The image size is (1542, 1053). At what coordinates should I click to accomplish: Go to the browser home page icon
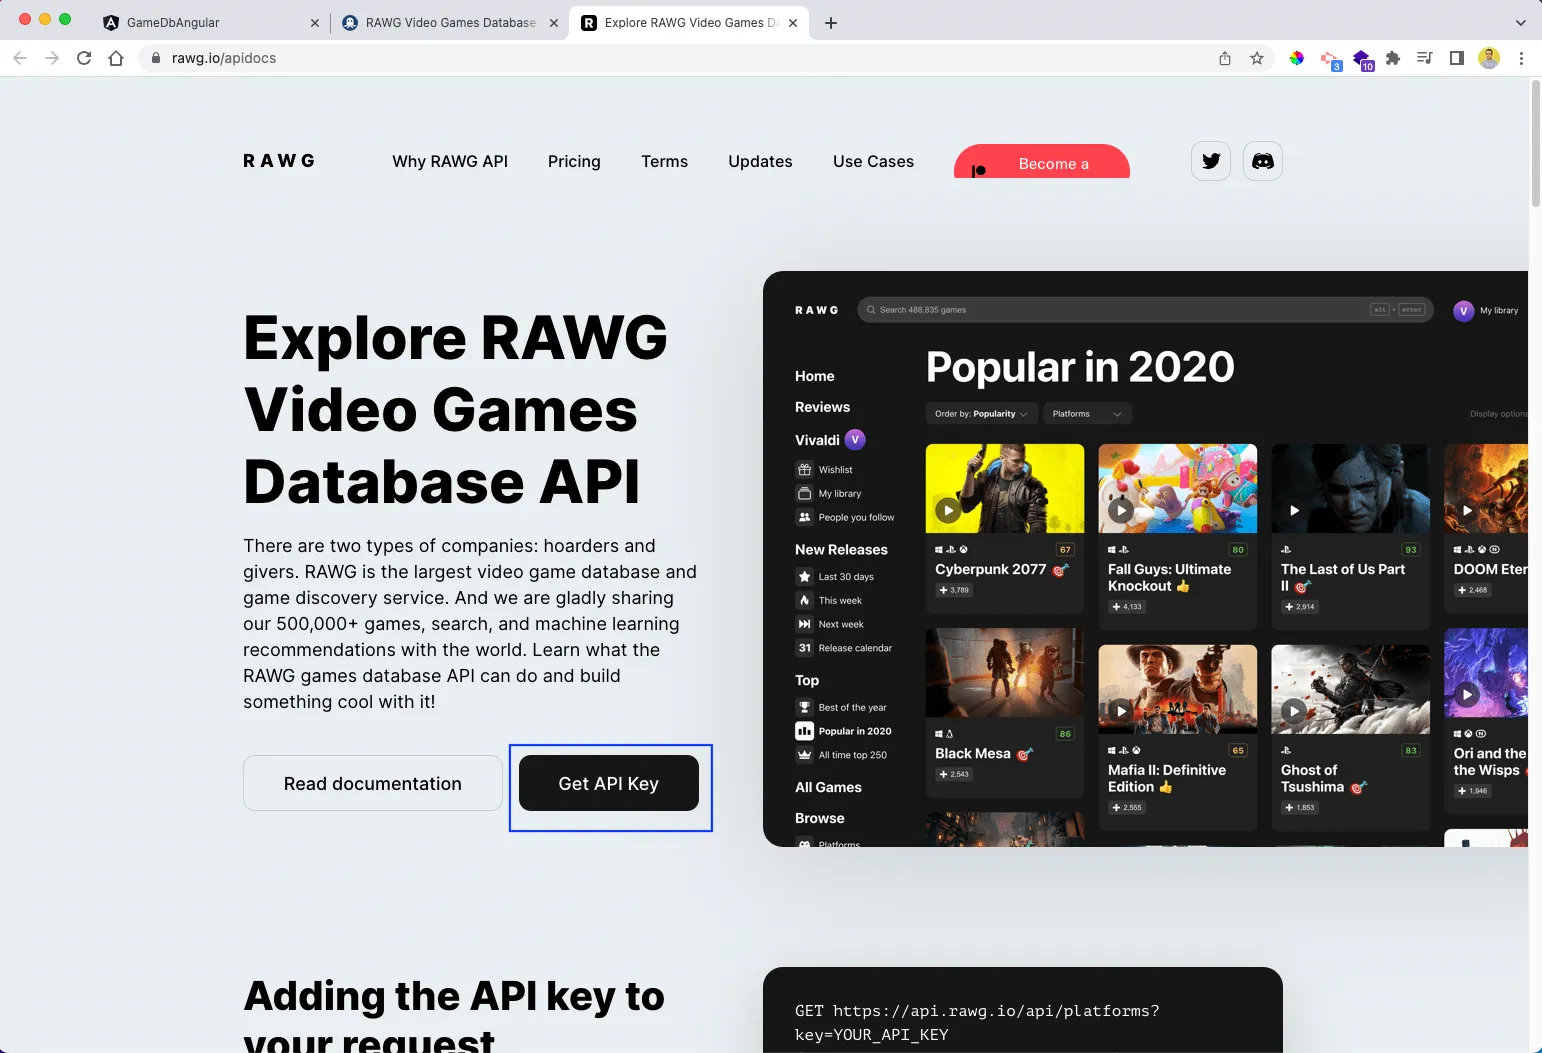pyautogui.click(x=116, y=58)
